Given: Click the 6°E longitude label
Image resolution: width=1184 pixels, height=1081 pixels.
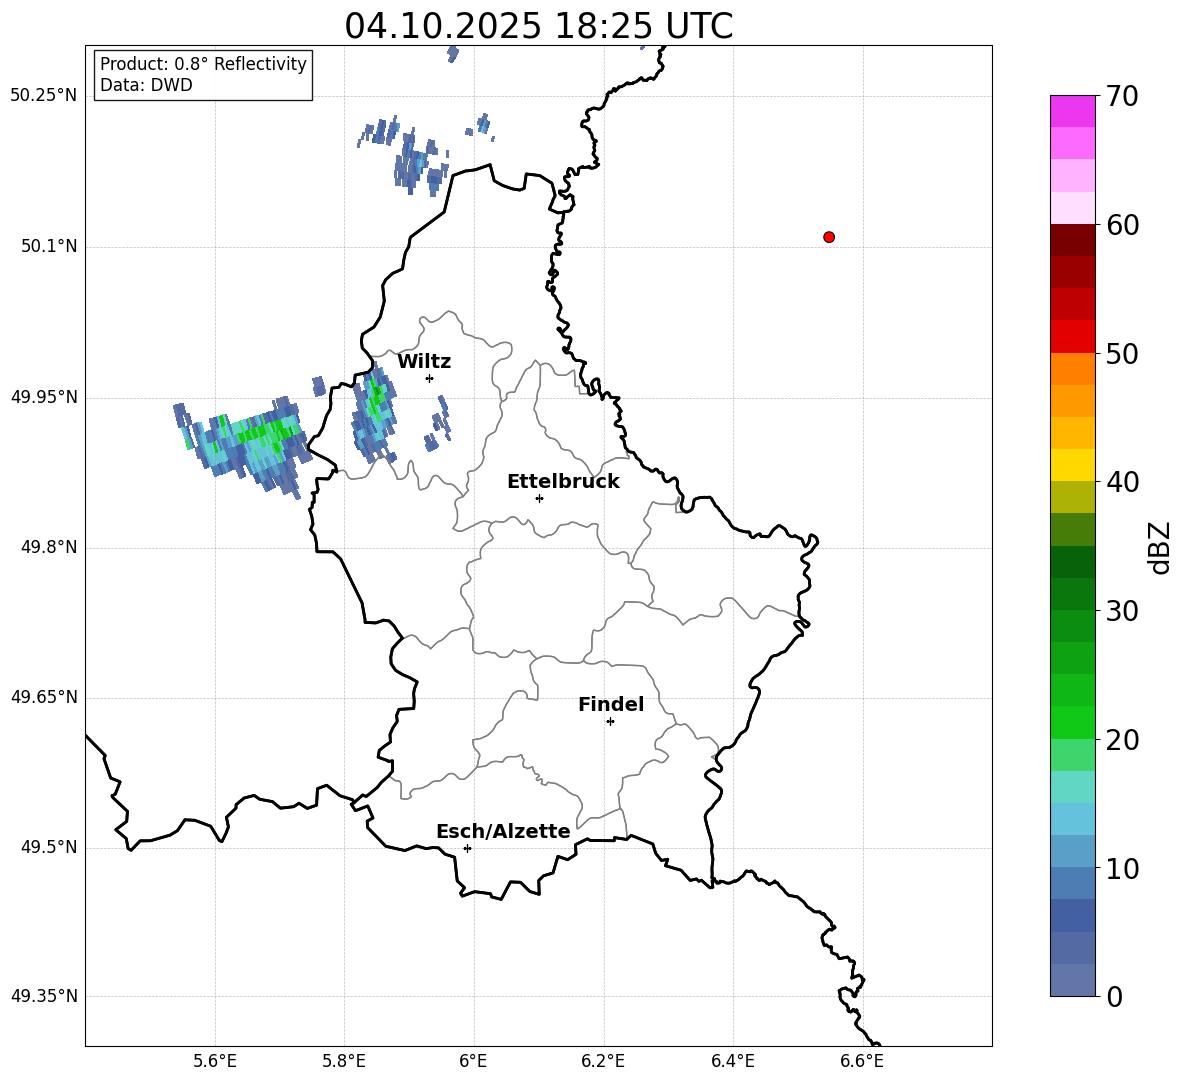Looking at the screenshot, I should click(473, 1061).
